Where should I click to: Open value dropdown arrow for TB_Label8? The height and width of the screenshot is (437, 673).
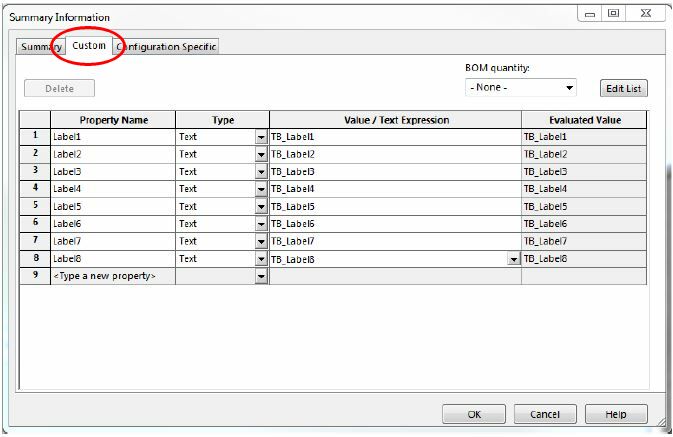coord(513,259)
